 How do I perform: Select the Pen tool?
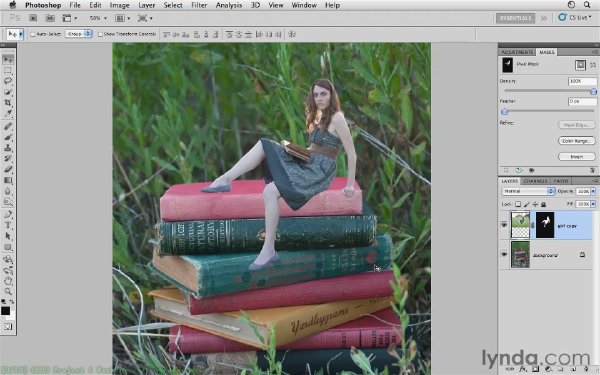pos(8,214)
